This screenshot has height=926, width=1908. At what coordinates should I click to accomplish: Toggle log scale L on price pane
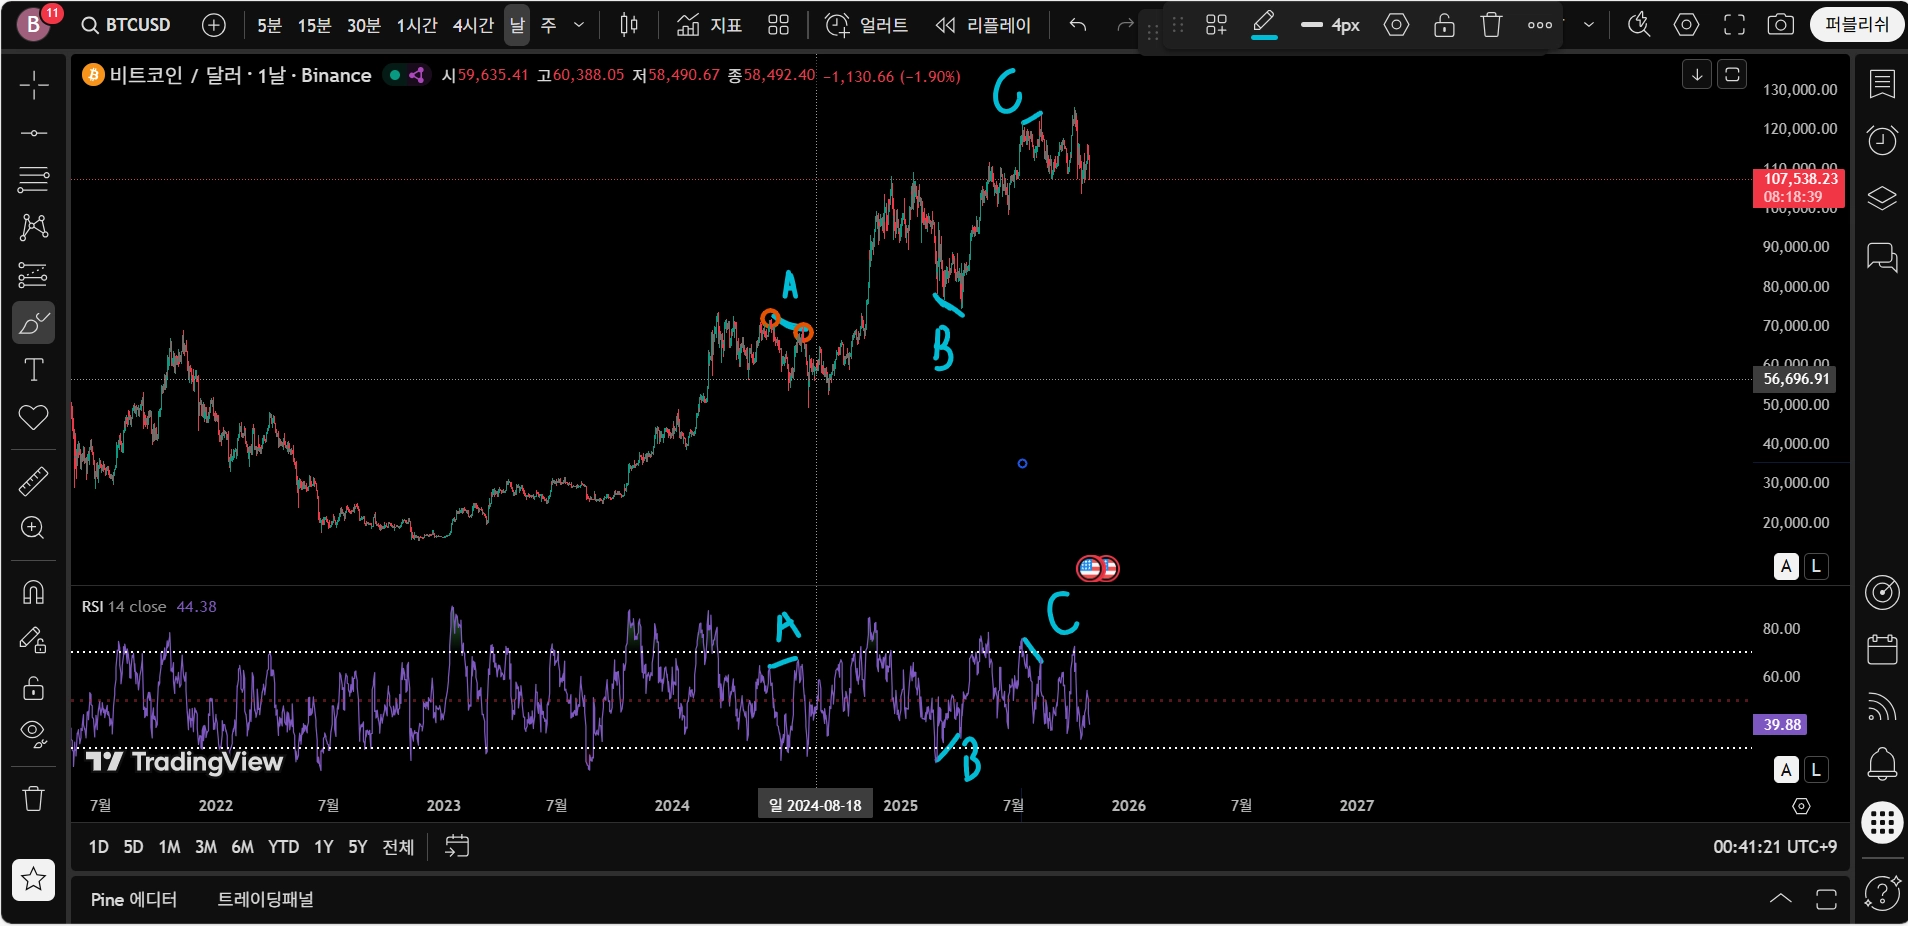coord(1816,566)
